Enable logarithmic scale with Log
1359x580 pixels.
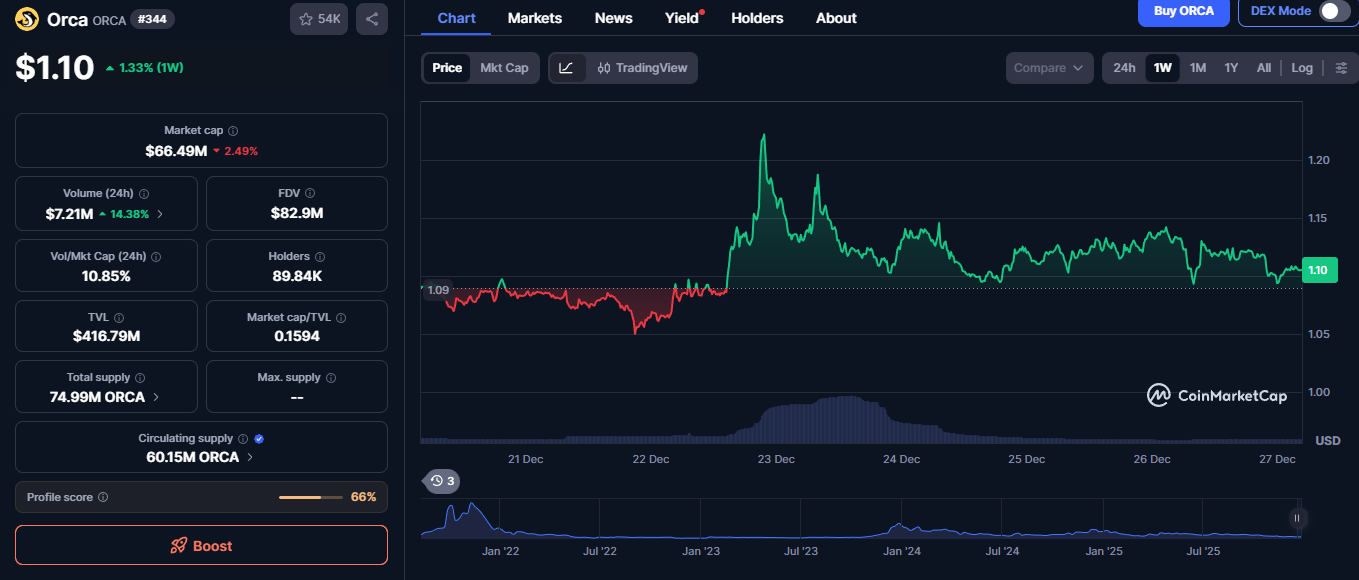(1302, 67)
